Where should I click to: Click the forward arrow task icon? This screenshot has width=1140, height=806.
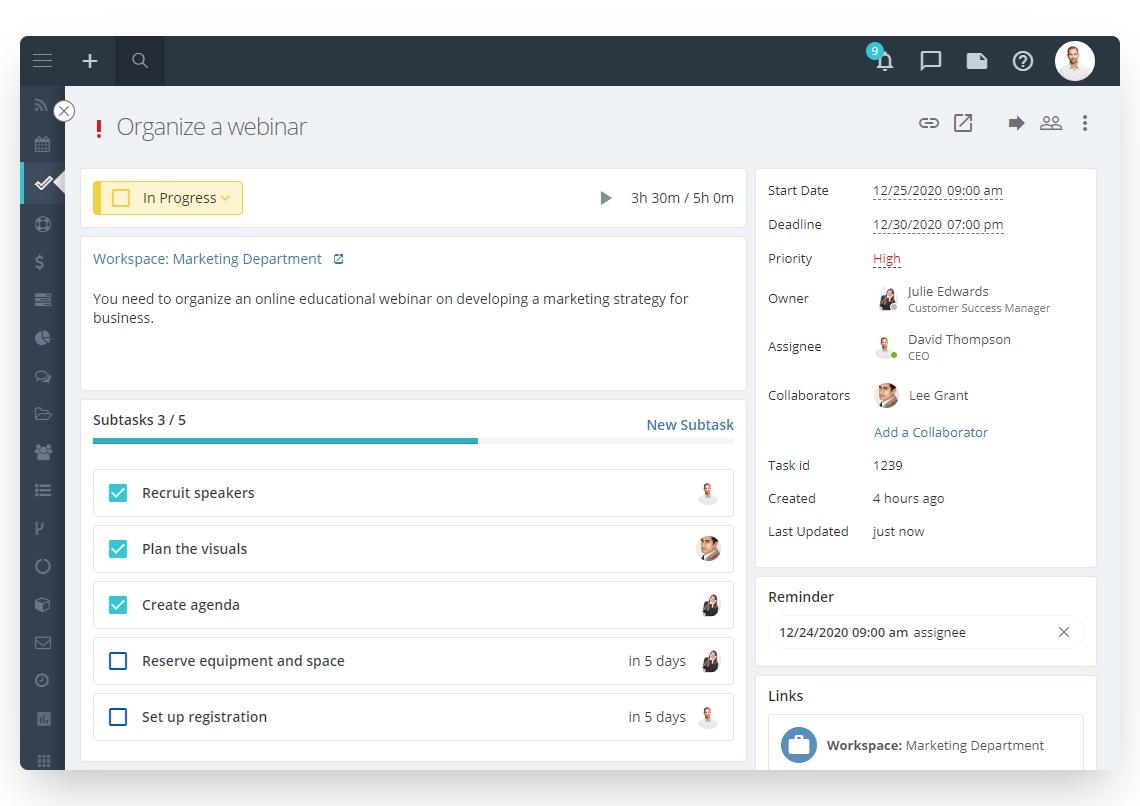pyautogui.click(x=1016, y=123)
